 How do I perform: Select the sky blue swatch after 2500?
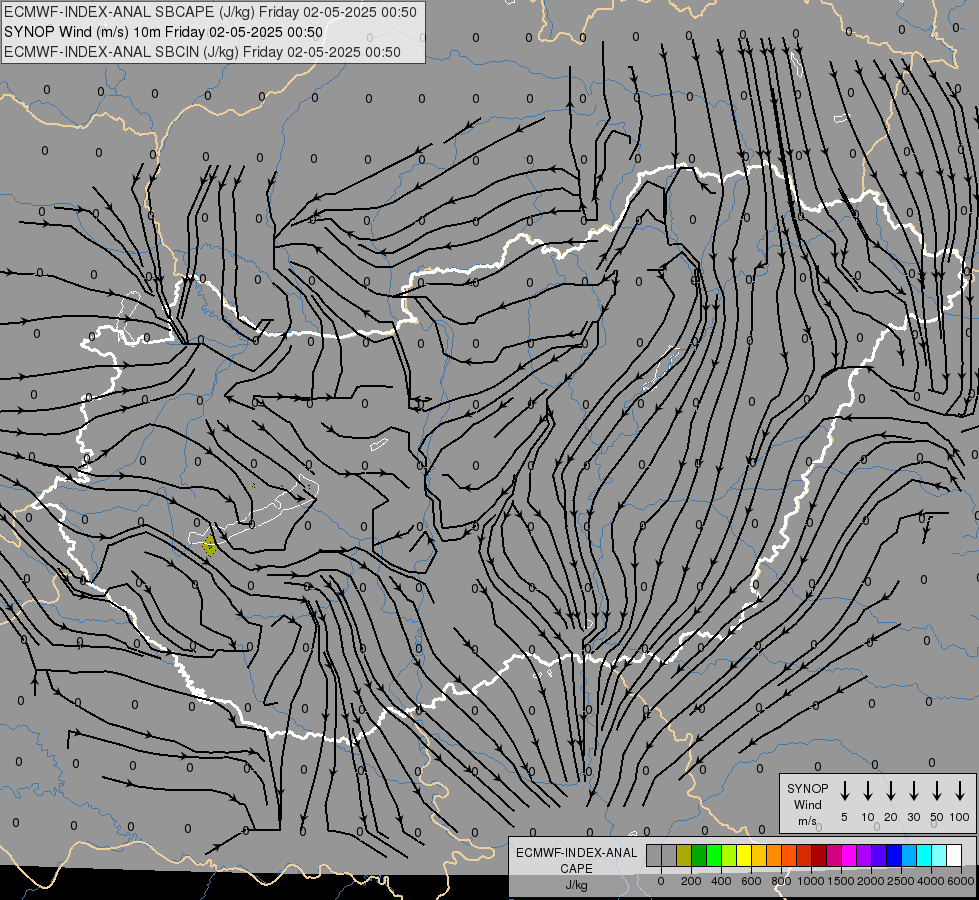tap(908, 855)
